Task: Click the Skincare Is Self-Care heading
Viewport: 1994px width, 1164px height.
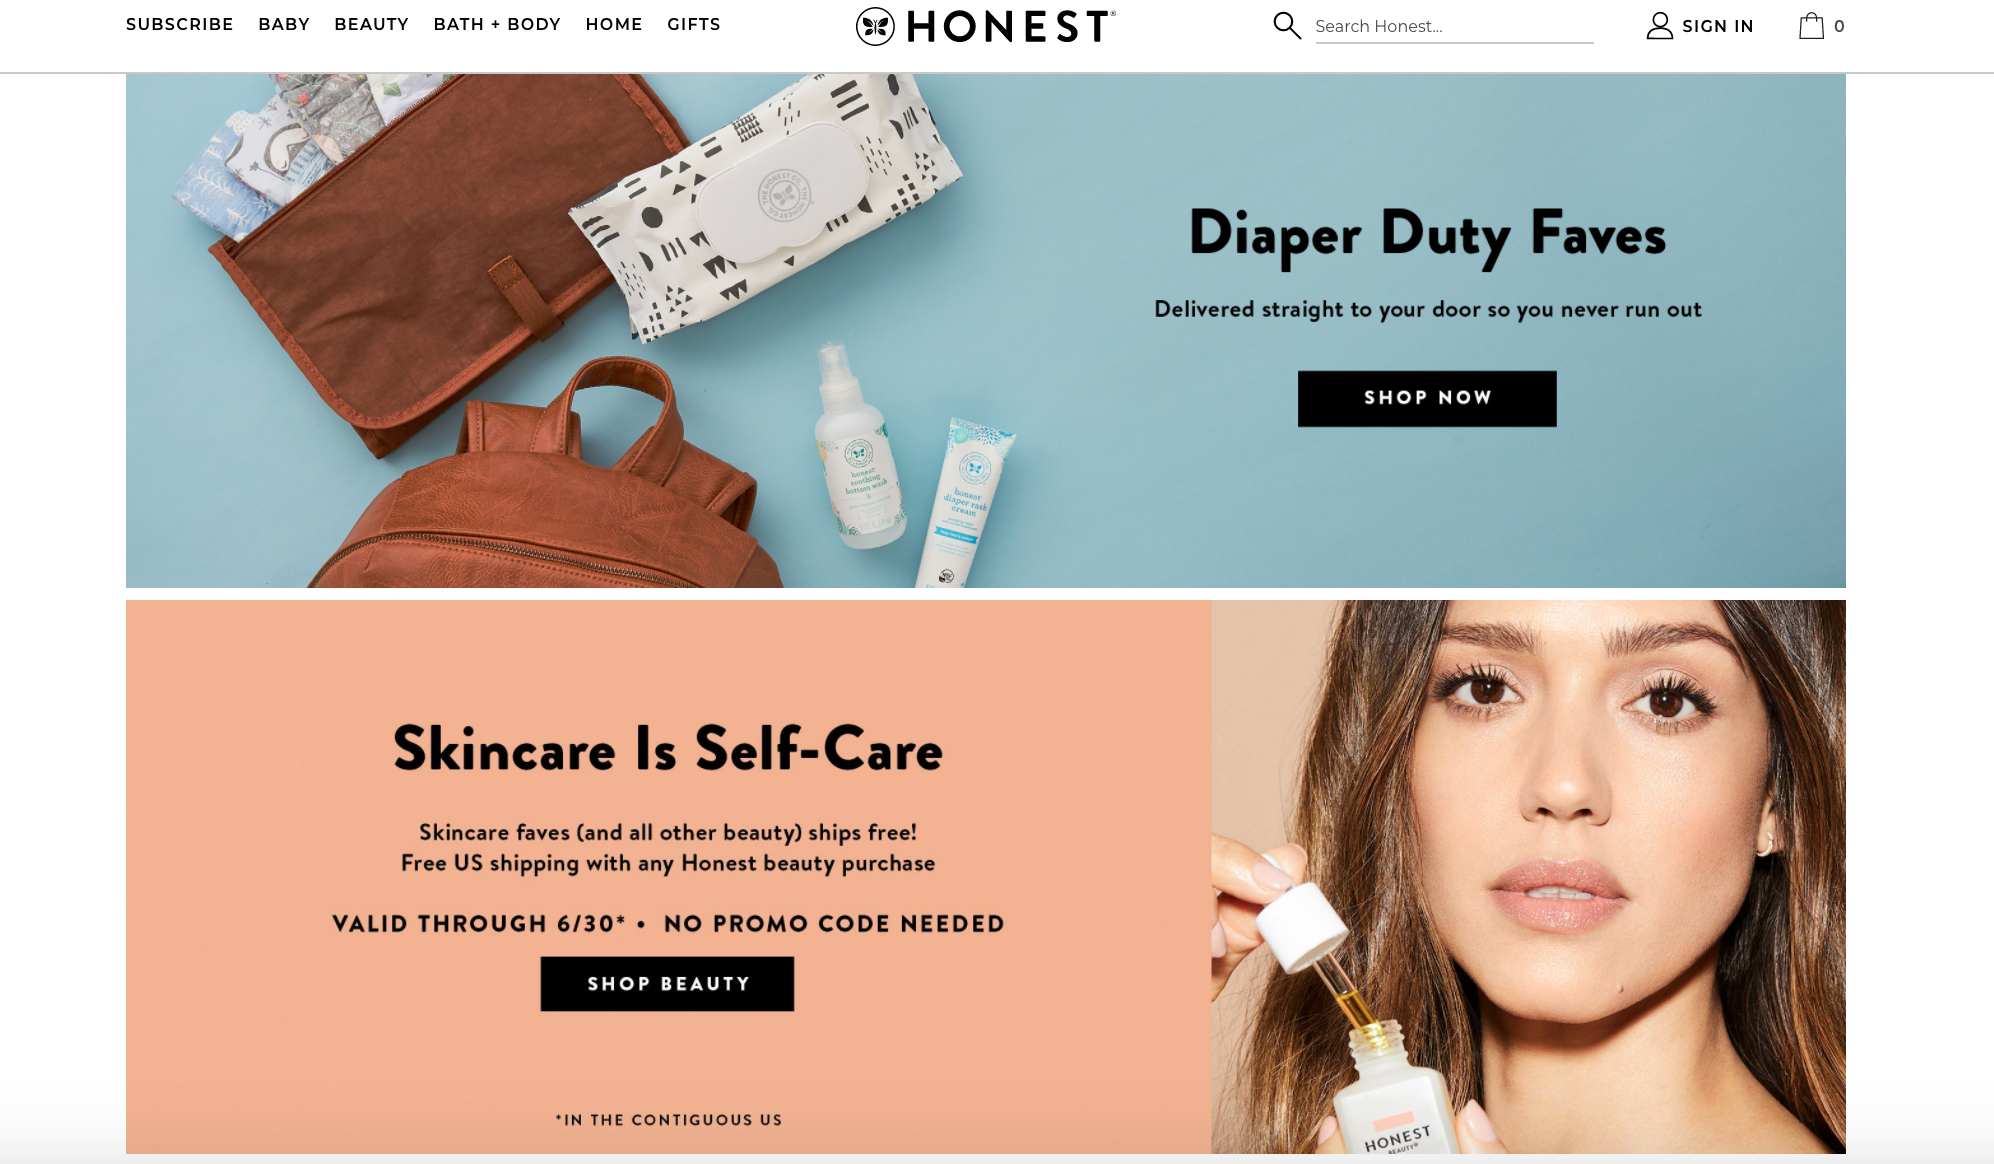Action: [668, 749]
